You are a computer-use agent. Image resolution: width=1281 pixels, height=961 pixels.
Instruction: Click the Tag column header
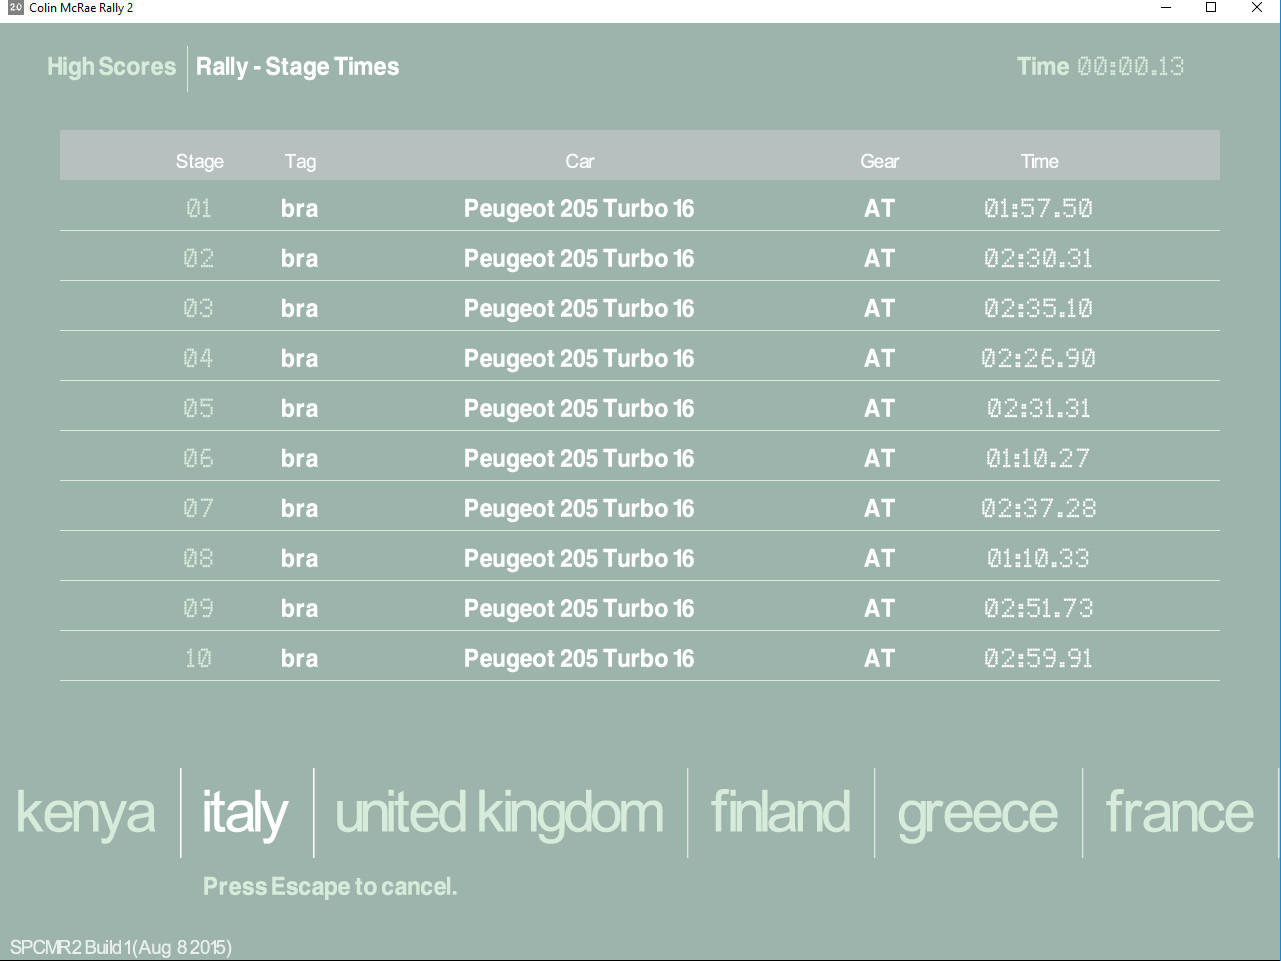click(x=300, y=161)
